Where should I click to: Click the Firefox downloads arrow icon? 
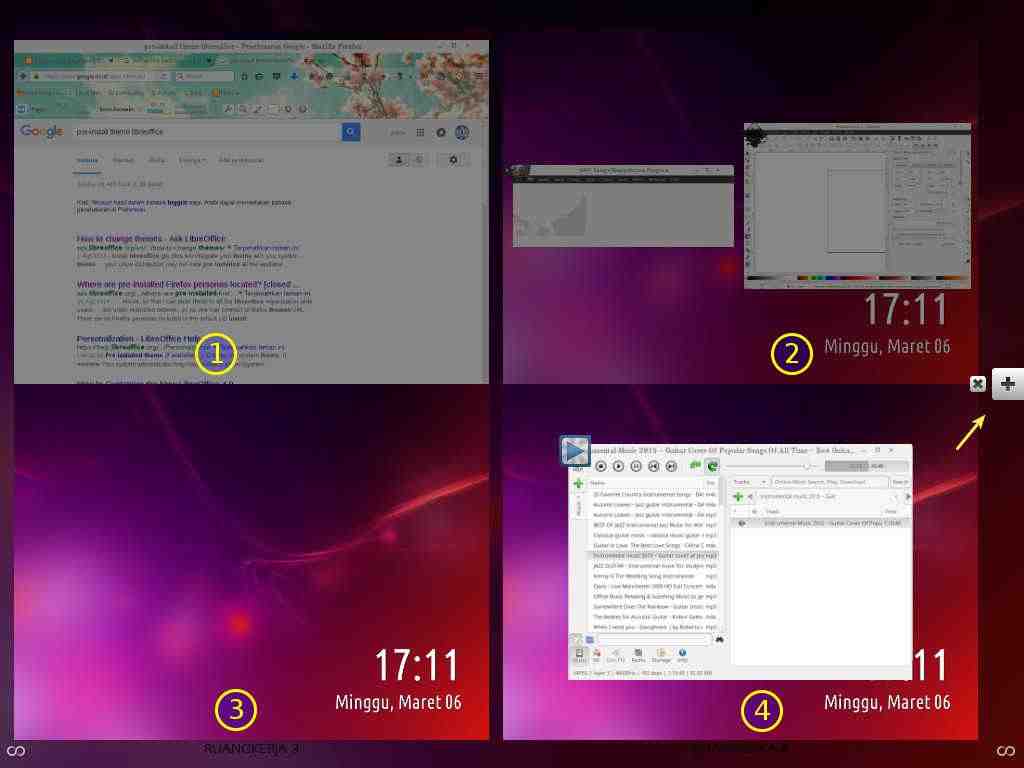point(294,76)
